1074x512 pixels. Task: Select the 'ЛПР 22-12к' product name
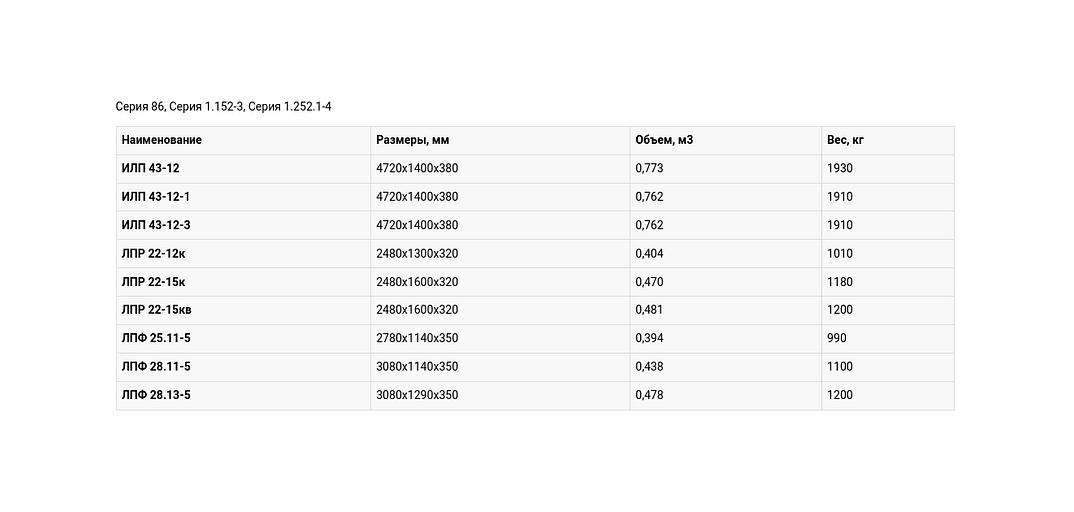pyautogui.click(x=154, y=254)
